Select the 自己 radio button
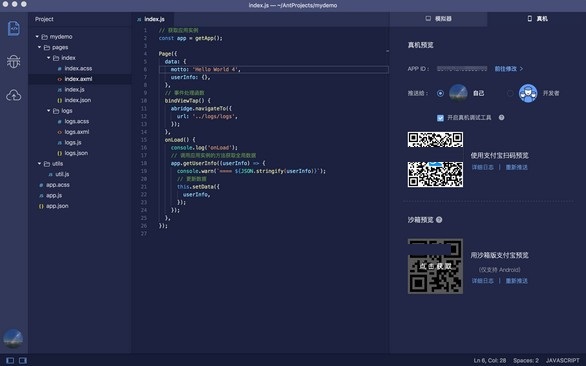The height and width of the screenshot is (366, 586). coord(440,93)
